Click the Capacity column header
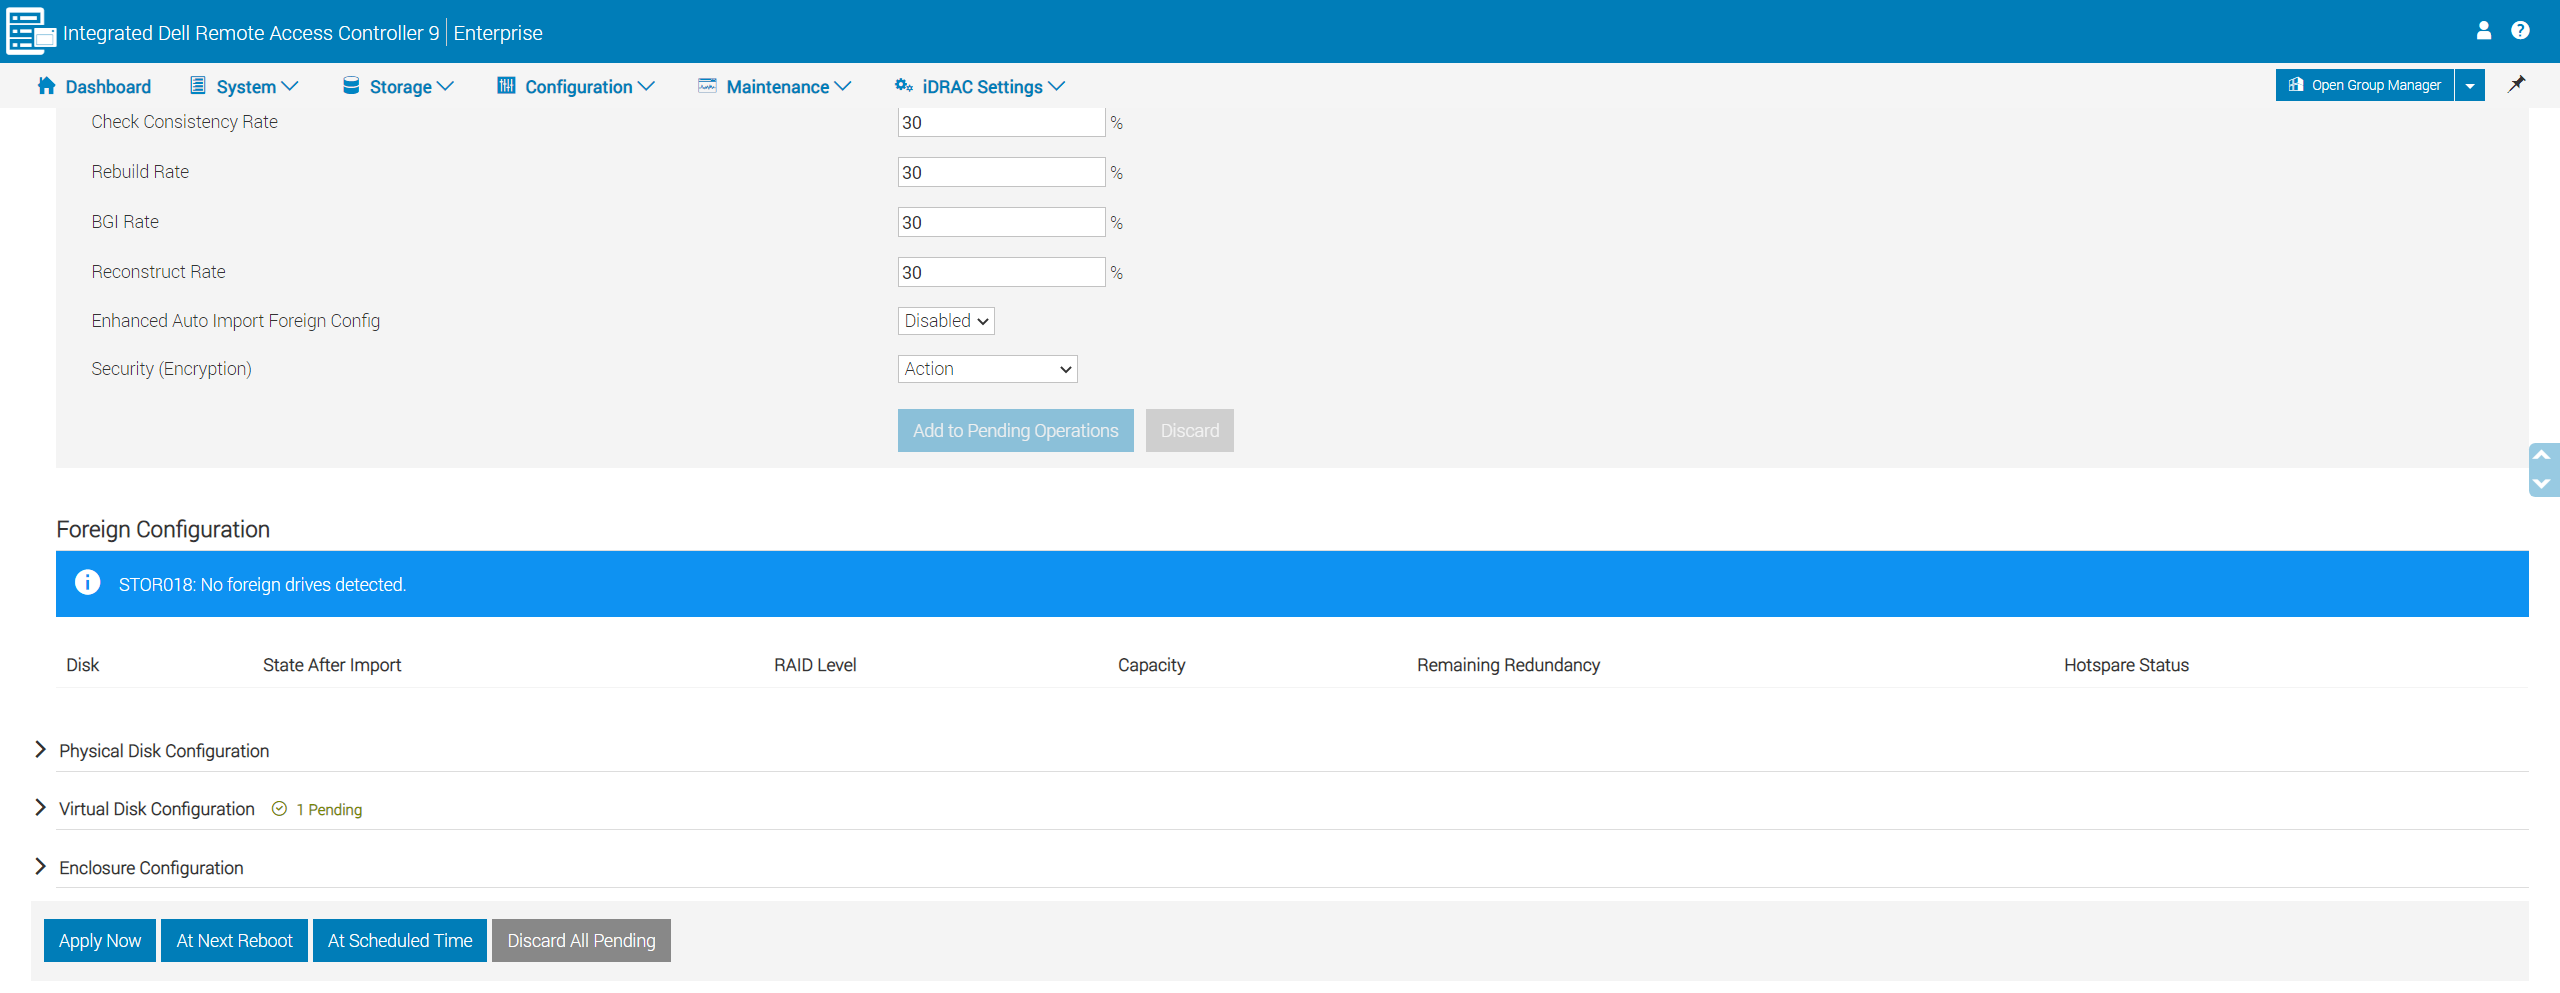 pos(1152,665)
